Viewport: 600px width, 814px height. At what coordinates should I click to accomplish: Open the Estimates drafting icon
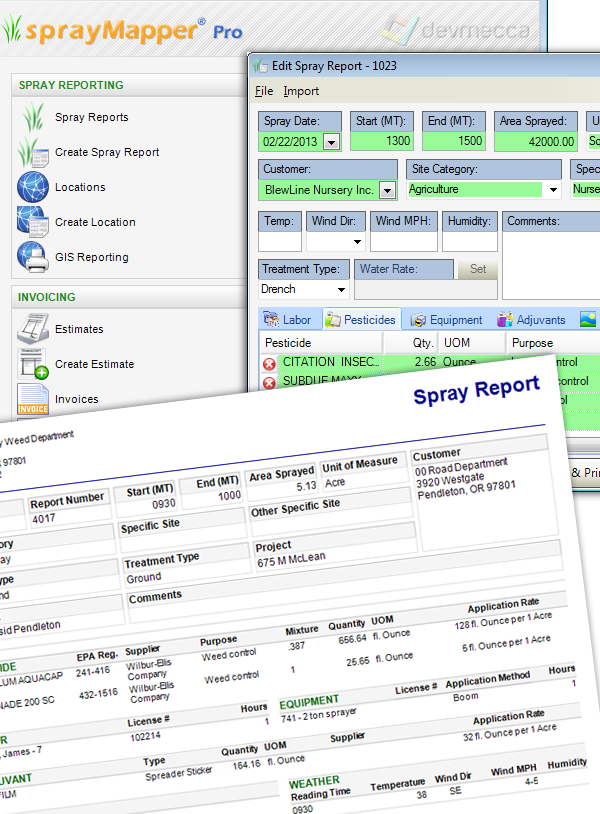point(33,329)
